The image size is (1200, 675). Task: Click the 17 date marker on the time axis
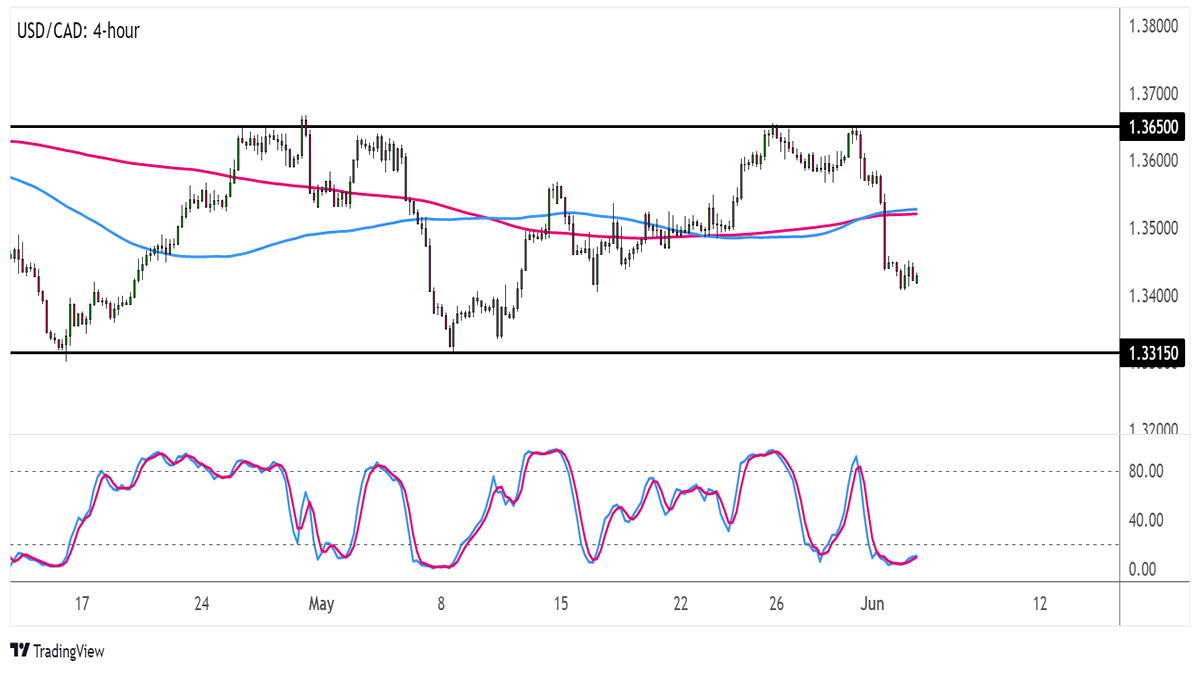pyautogui.click(x=81, y=604)
